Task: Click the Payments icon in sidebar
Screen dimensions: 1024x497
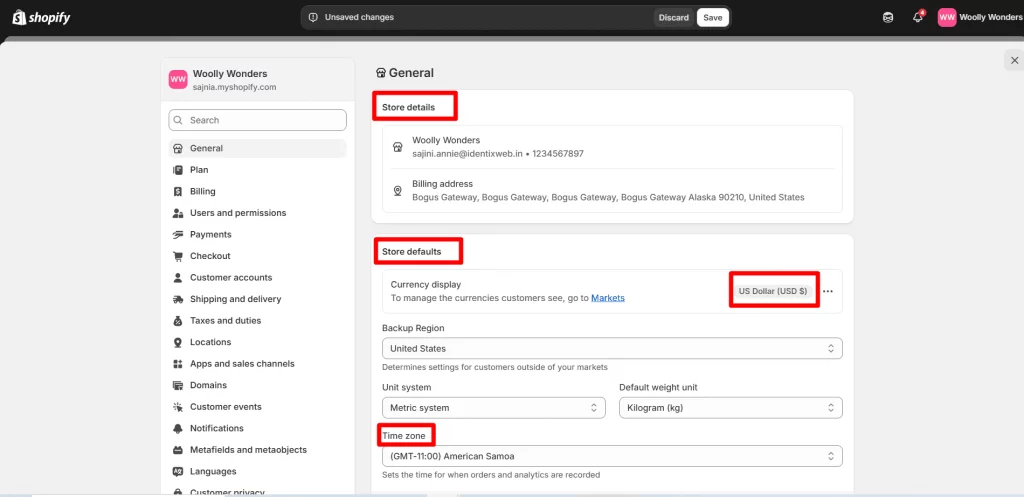Action: [x=178, y=234]
